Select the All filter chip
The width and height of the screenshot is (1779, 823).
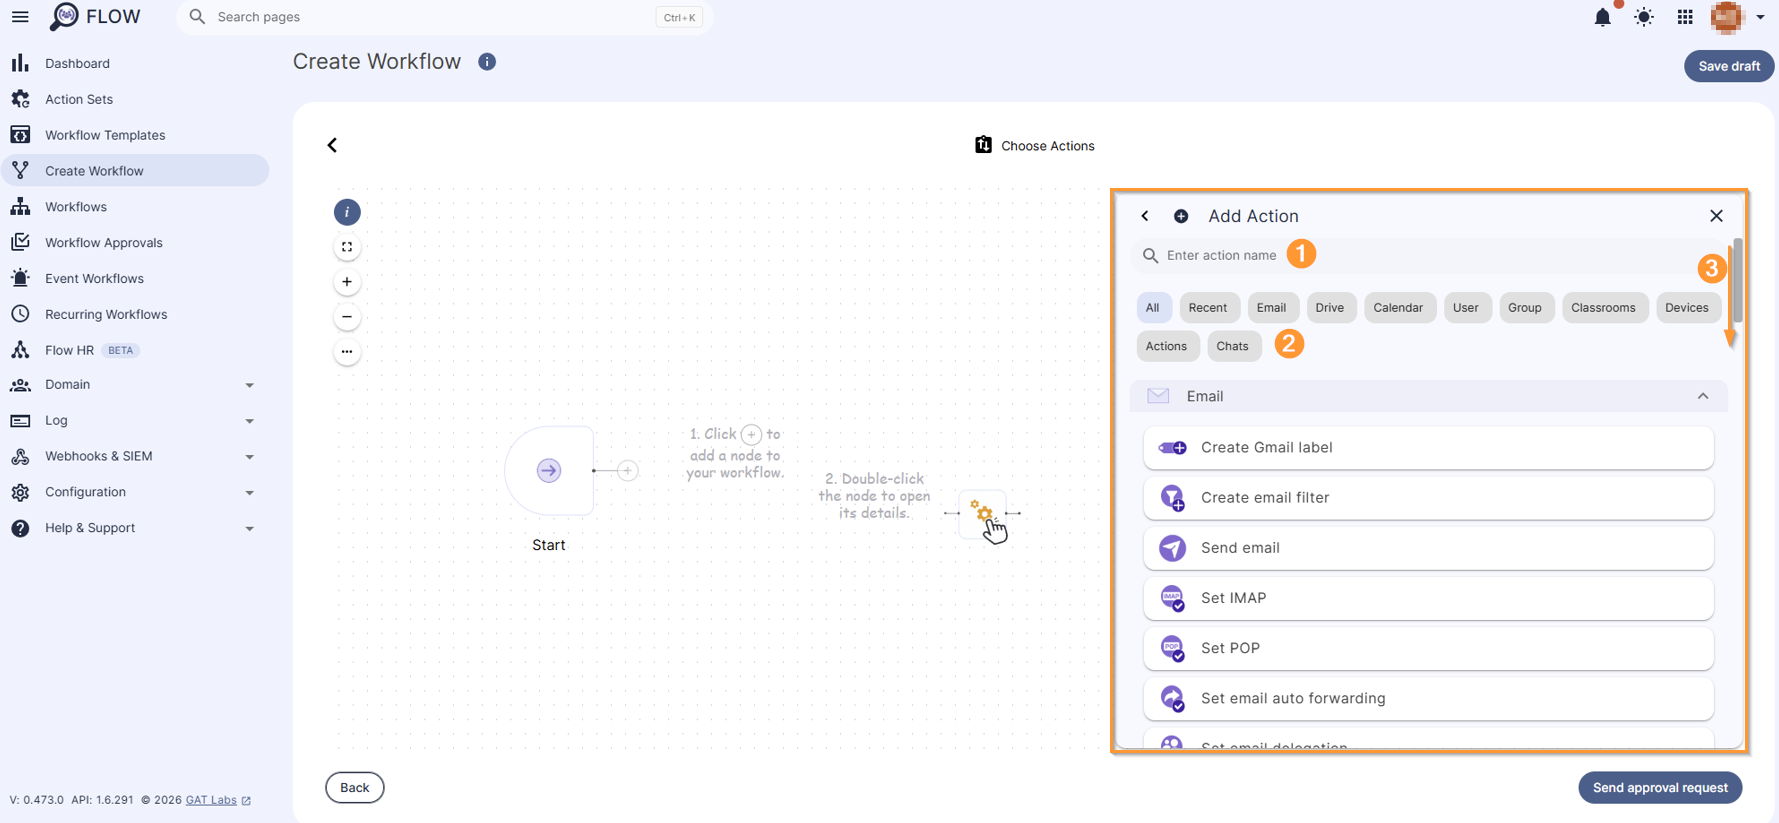(x=1153, y=308)
